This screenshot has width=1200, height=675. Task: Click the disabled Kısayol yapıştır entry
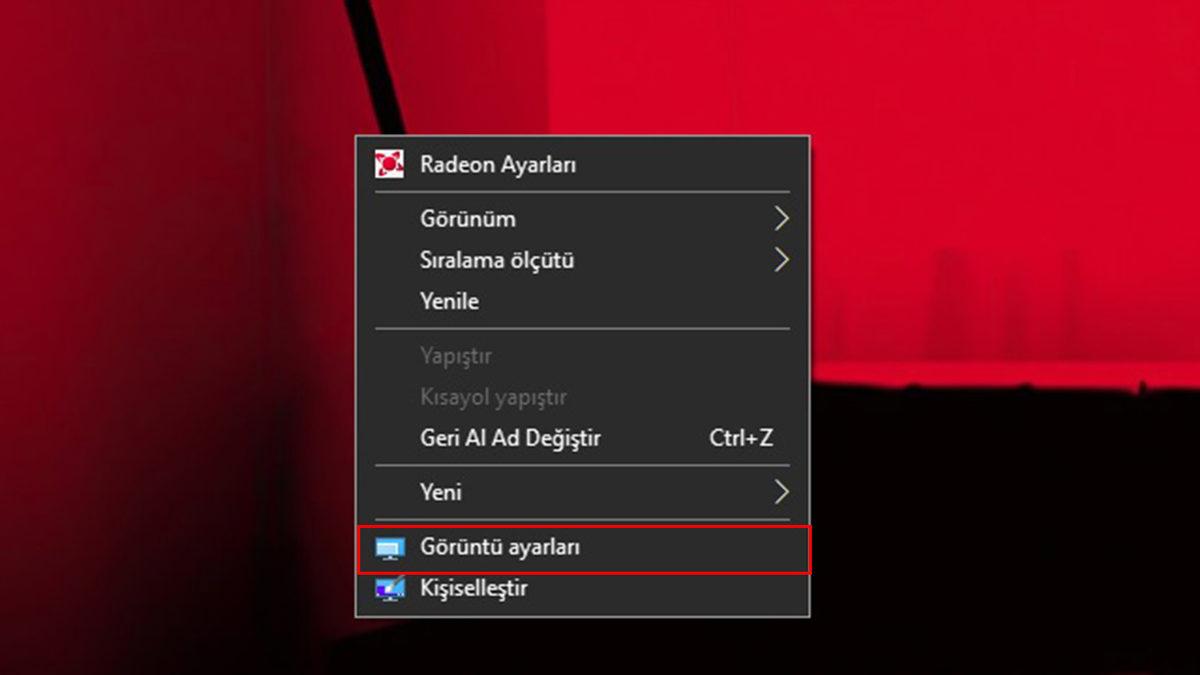pyautogui.click(x=492, y=397)
